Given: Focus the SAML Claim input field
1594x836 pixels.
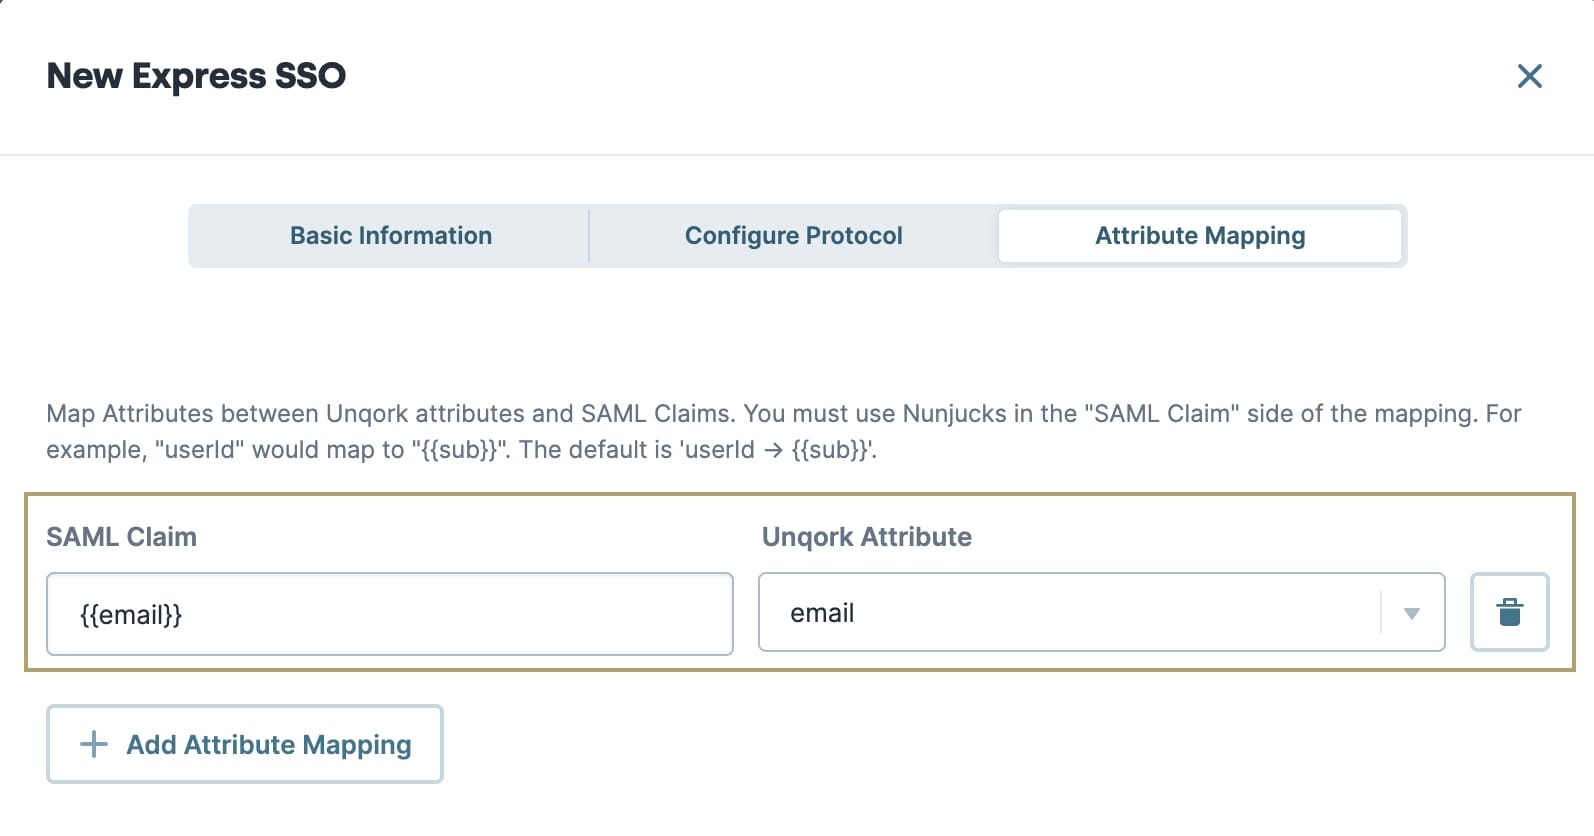Looking at the screenshot, I should click(390, 614).
